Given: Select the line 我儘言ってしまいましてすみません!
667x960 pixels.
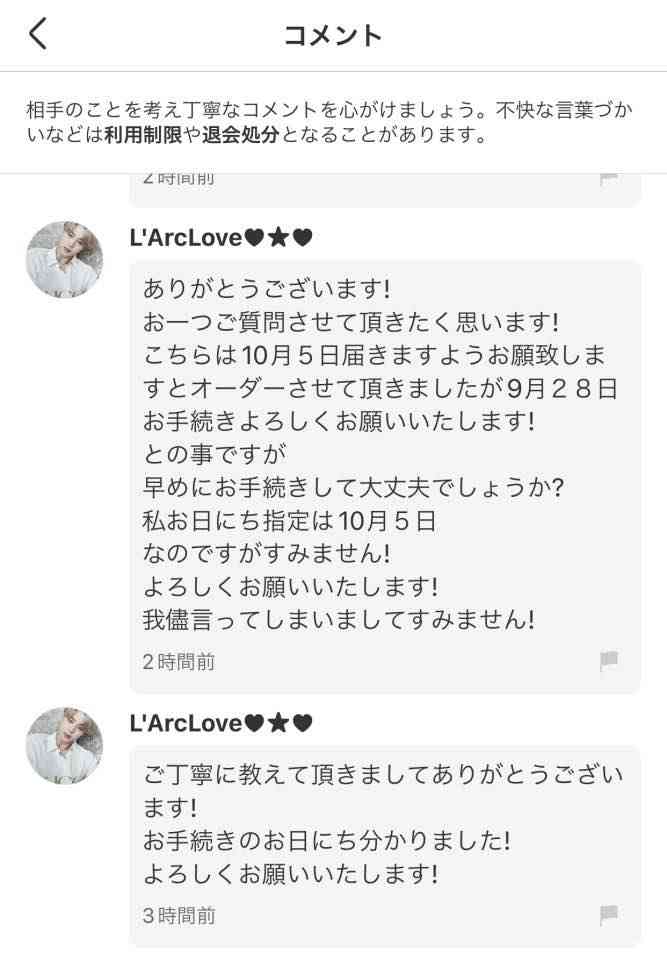Looking at the screenshot, I should pyautogui.click(x=339, y=620).
